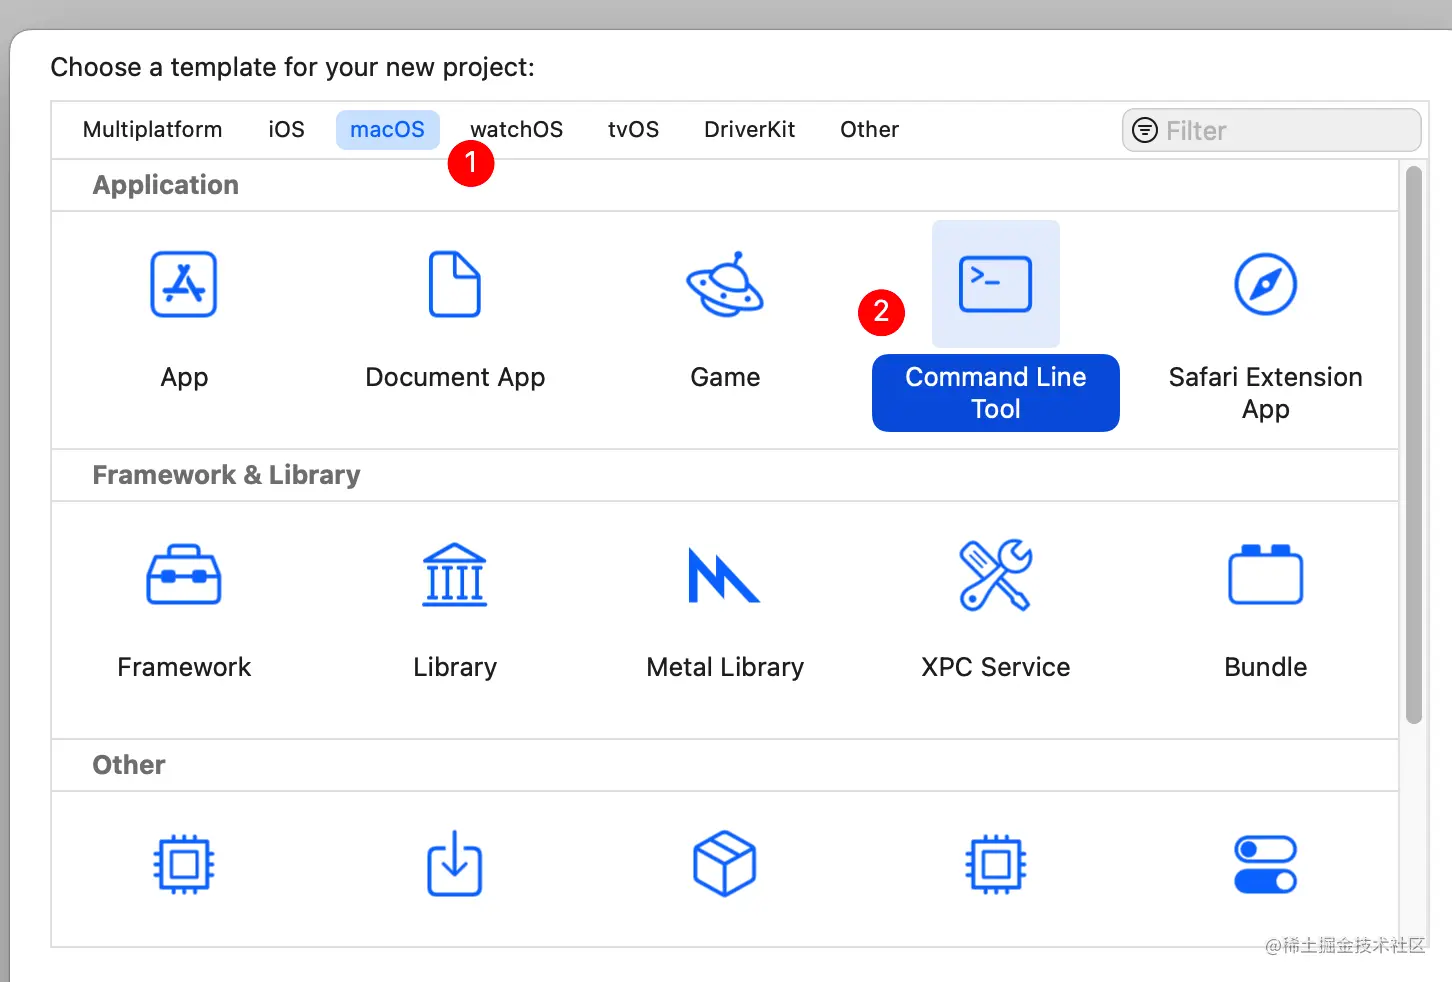Select the Metal Library icon

pos(725,575)
